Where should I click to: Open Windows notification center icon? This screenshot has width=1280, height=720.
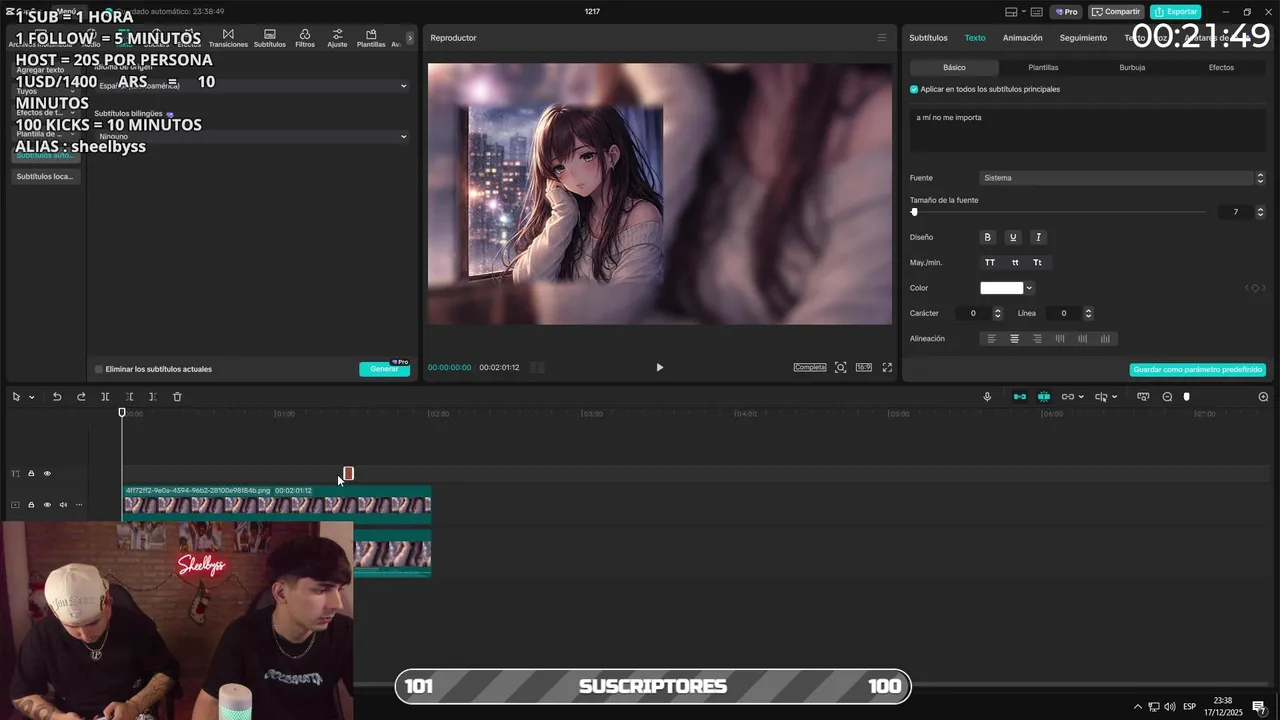(1258, 707)
